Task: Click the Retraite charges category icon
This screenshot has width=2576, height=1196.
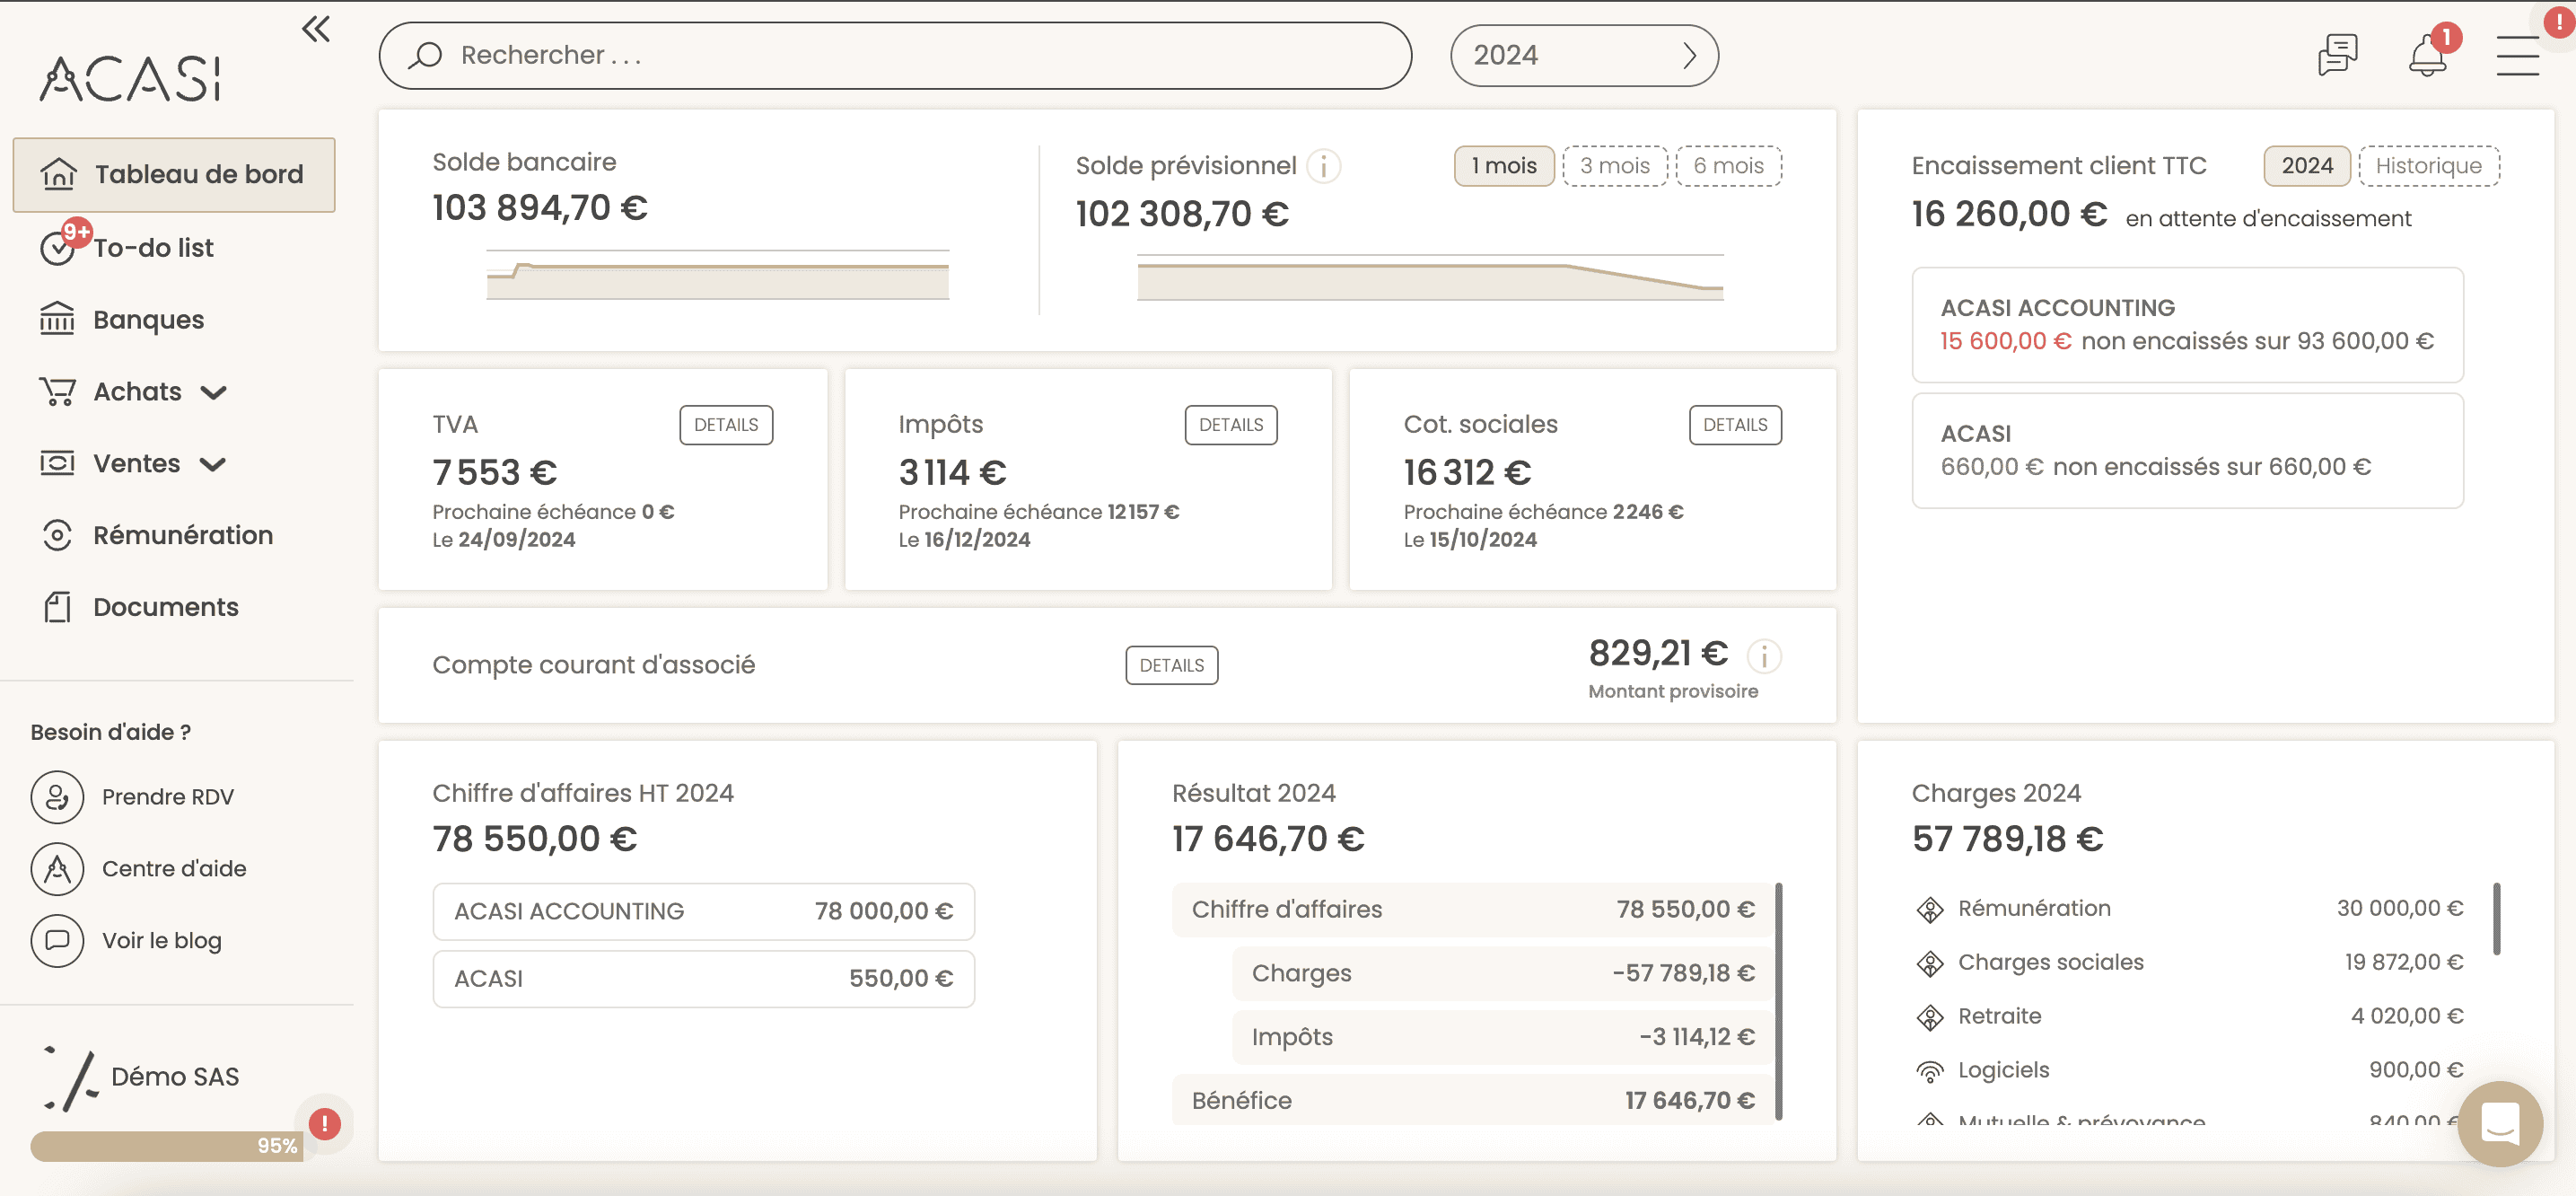Action: click(1929, 1017)
